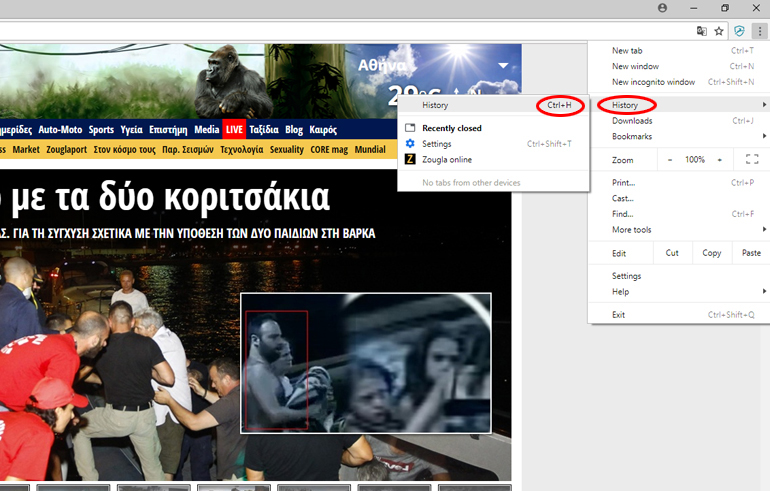The height and width of the screenshot is (491, 770).
Task: Increase zoom with the plus button
Action: click(719, 160)
